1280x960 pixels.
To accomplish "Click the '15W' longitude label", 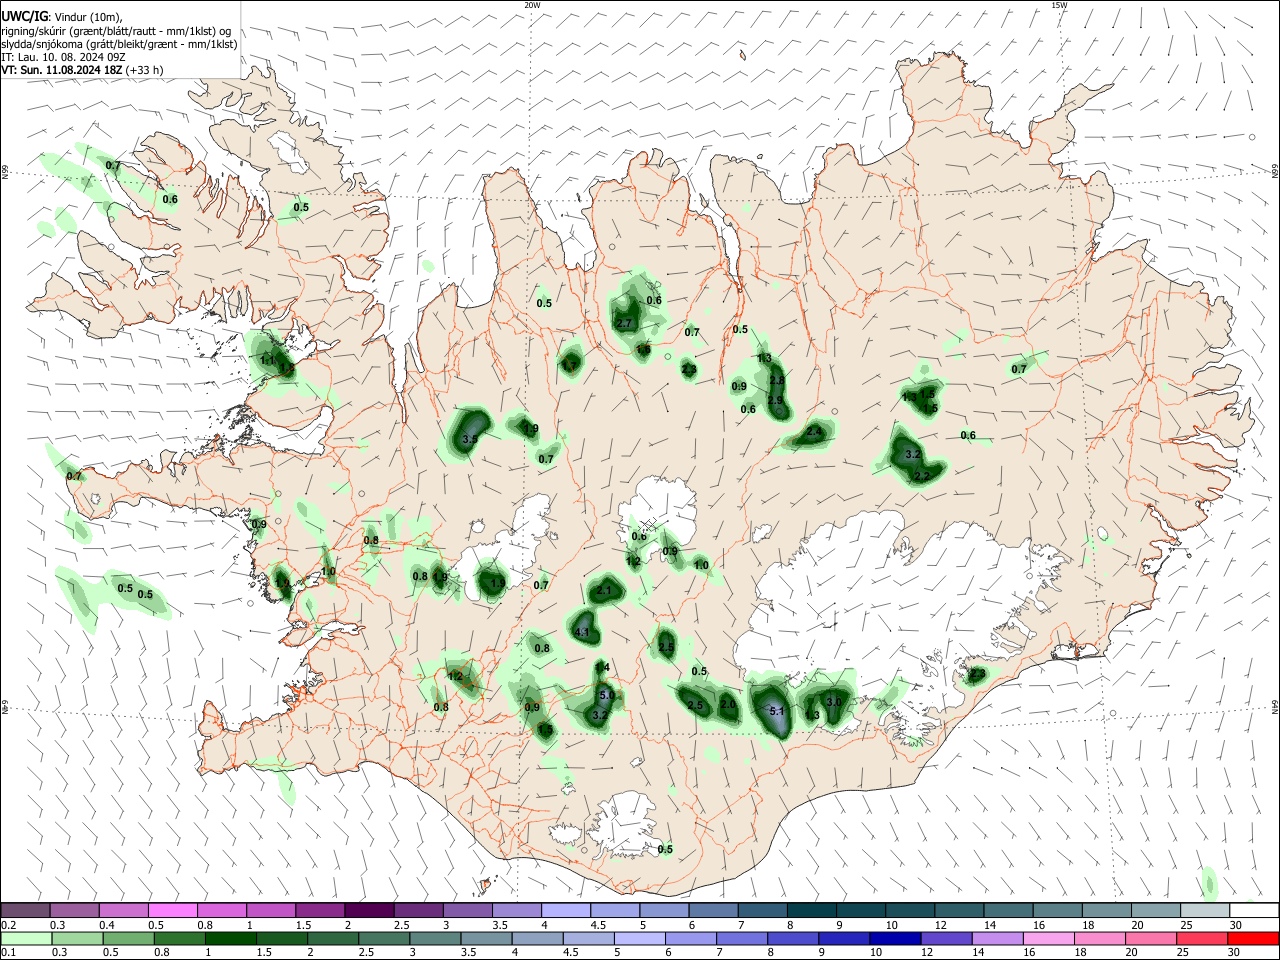I will 1059,5.
